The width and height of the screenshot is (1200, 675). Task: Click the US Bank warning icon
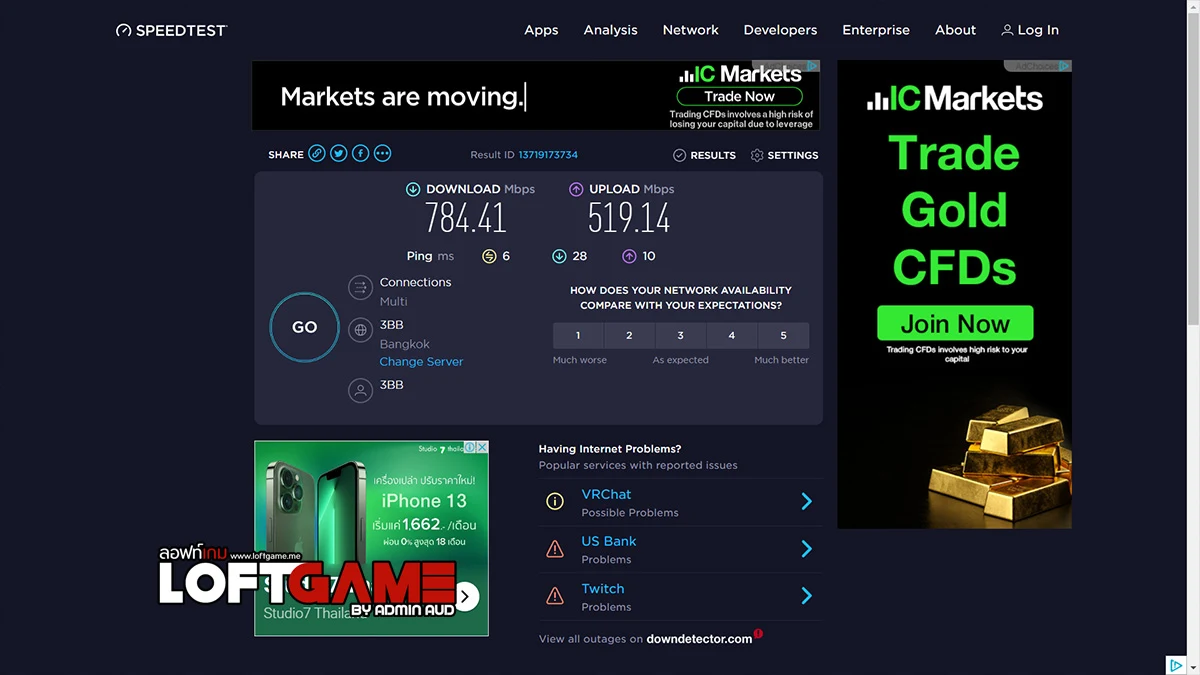(554, 549)
